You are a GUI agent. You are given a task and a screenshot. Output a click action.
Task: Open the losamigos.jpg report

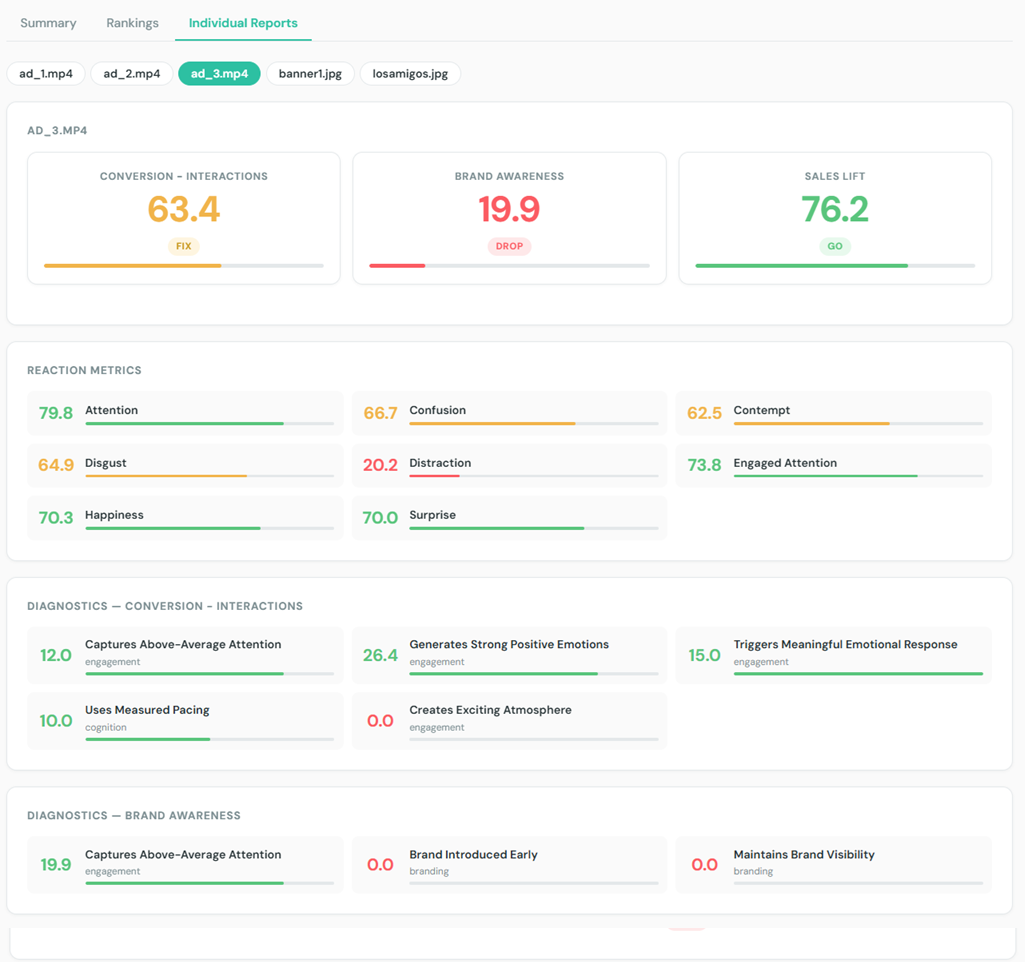pyautogui.click(x=410, y=74)
